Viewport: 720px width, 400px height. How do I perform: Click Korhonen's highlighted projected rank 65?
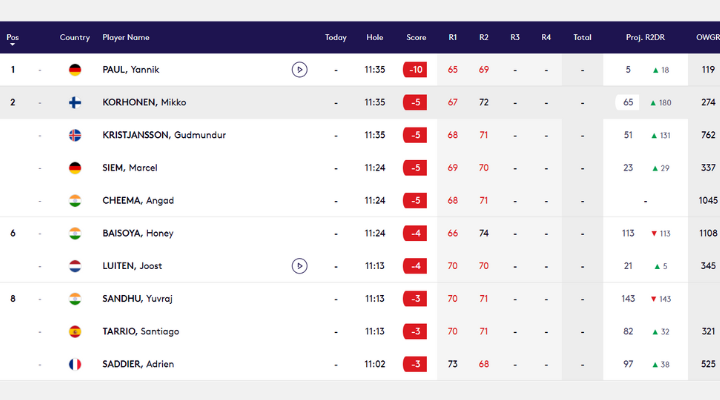point(628,102)
